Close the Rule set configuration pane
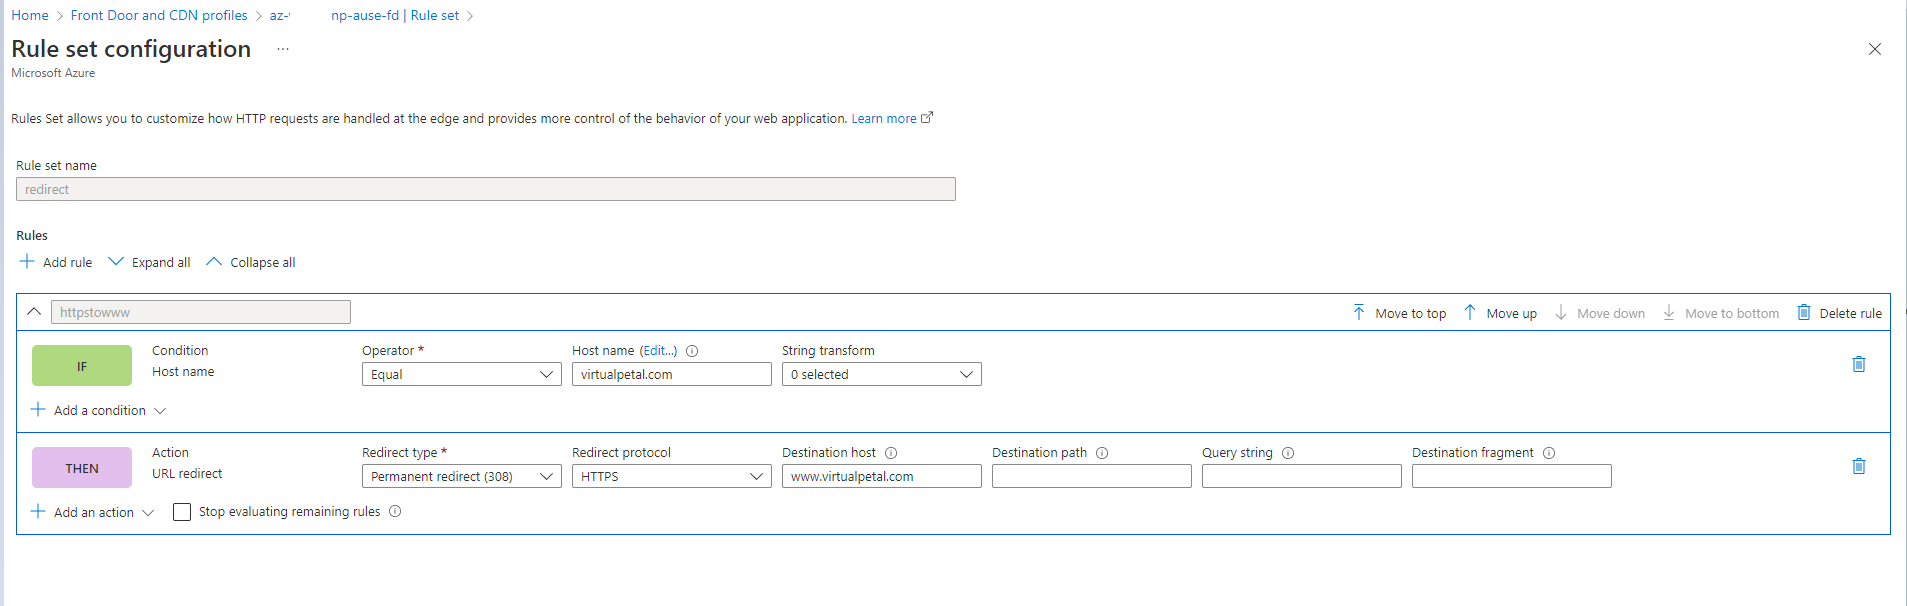The width and height of the screenshot is (1907, 606). [x=1875, y=49]
